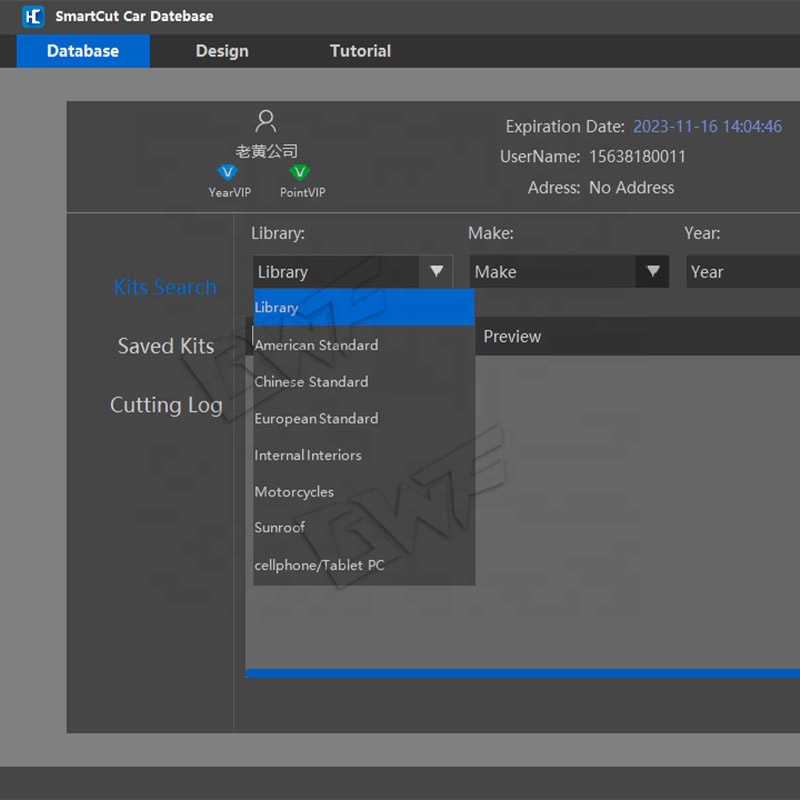Choose Motorcycles from the library list

click(x=294, y=492)
